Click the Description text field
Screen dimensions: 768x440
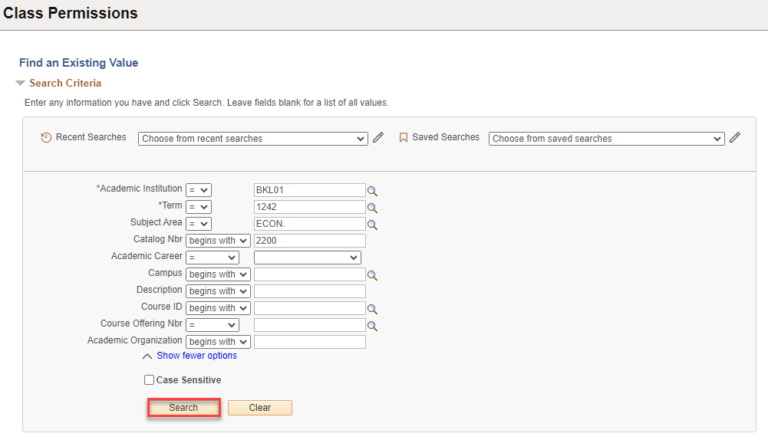pos(309,292)
